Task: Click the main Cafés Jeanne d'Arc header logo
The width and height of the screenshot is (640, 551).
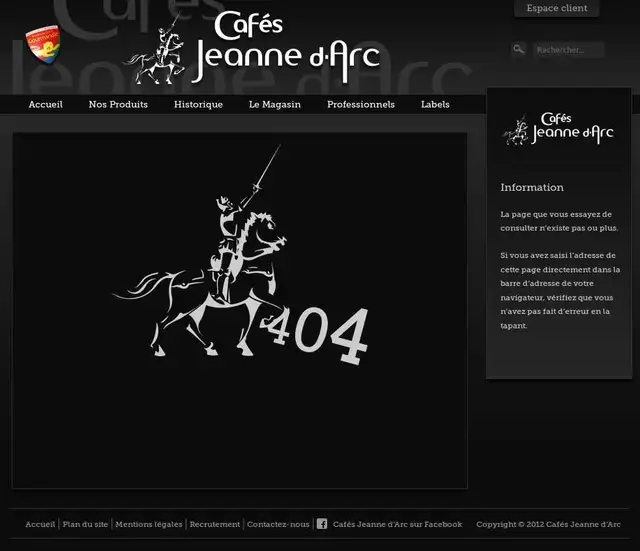Action: (252, 47)
